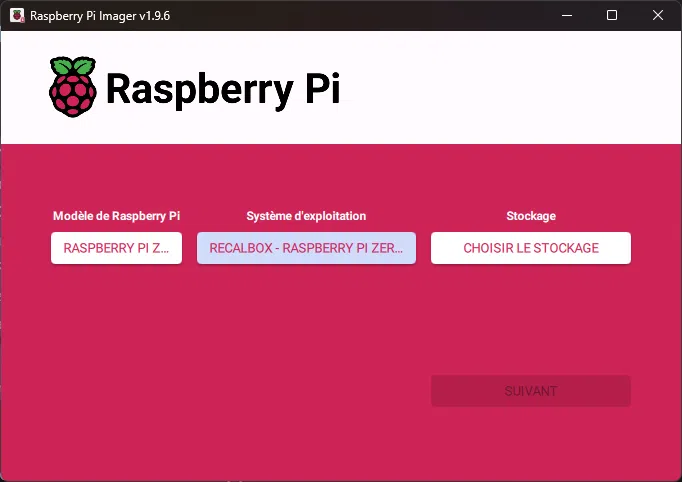Minimize the Raspberry Pi Imager window
682x482 pixels.
pos(567,16)
